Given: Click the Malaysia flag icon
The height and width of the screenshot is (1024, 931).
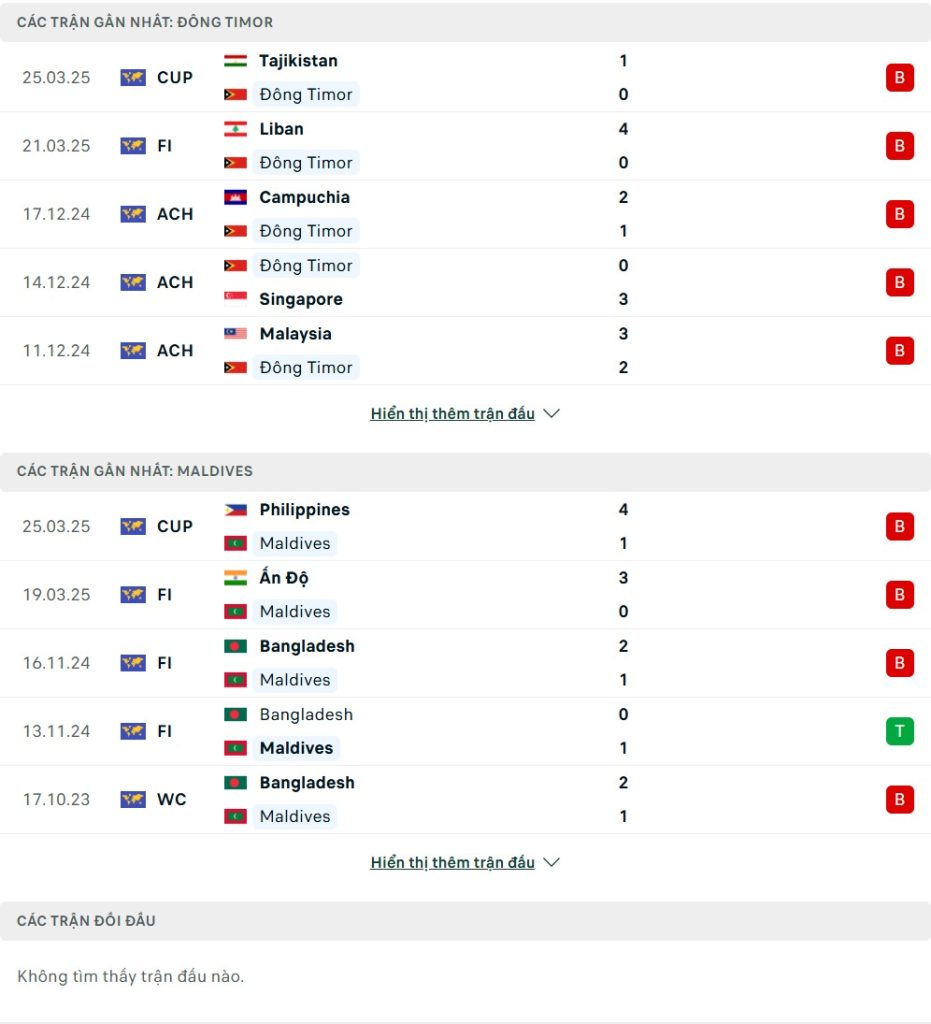Looking at the screenshot, I should pos(235,334).
